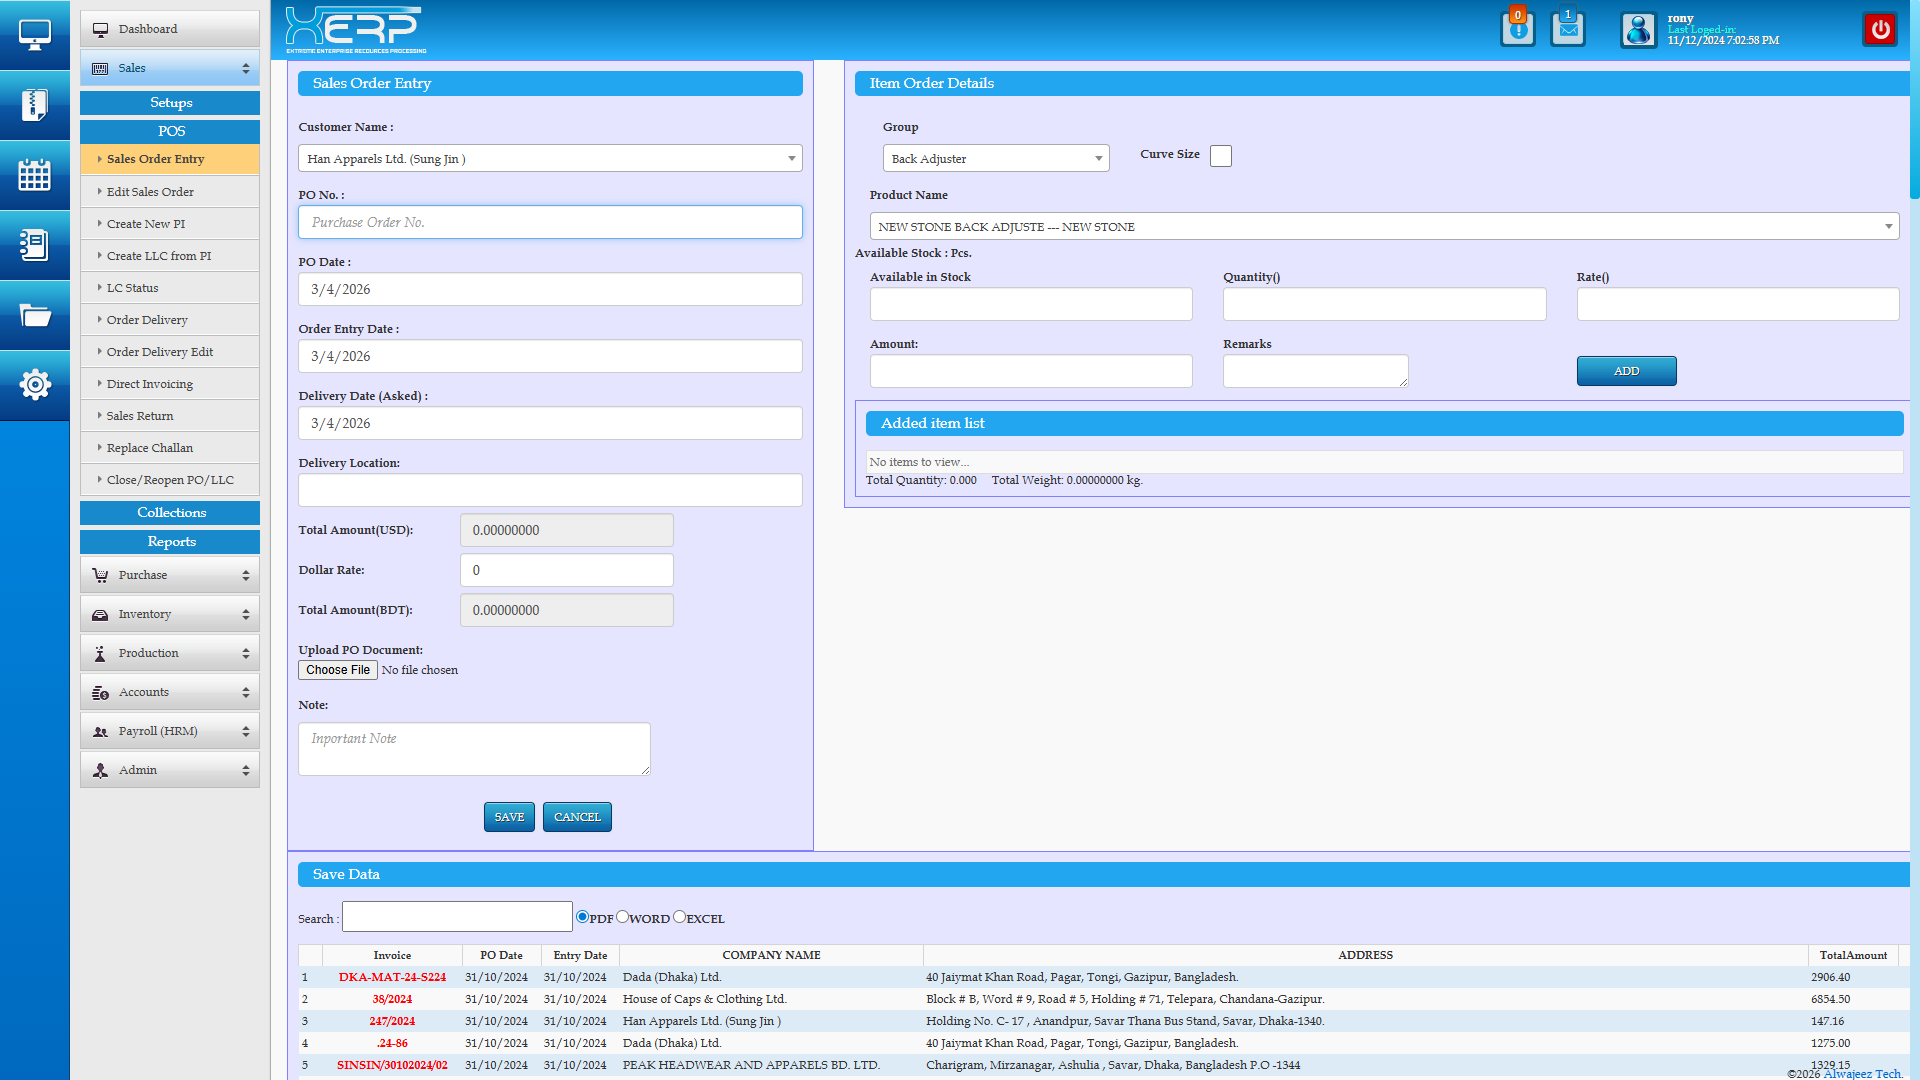Viewport: 1920px width, 1080px height.
Task: Expand the Product Name dropdown
Action: click(1383, 227)
